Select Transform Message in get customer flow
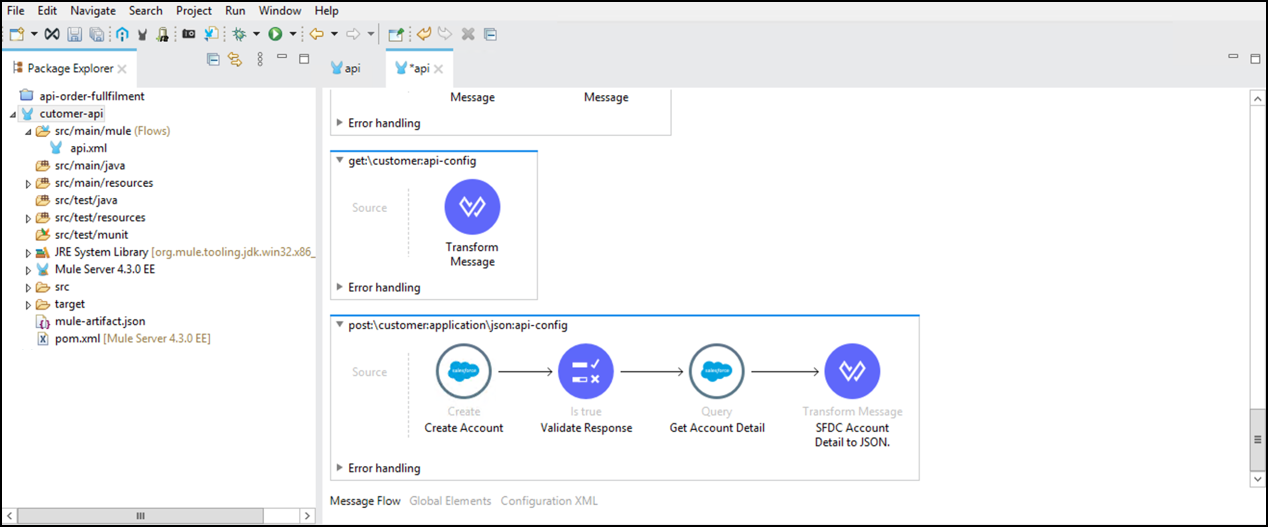Viewport: 1268px width, 527px height. pos(472,207)
